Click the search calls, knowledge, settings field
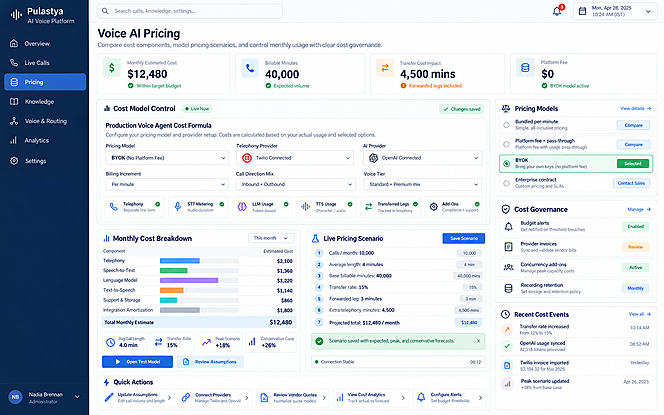Image resolution: width=664 pixels, height=415 pixels. (190, 11)
